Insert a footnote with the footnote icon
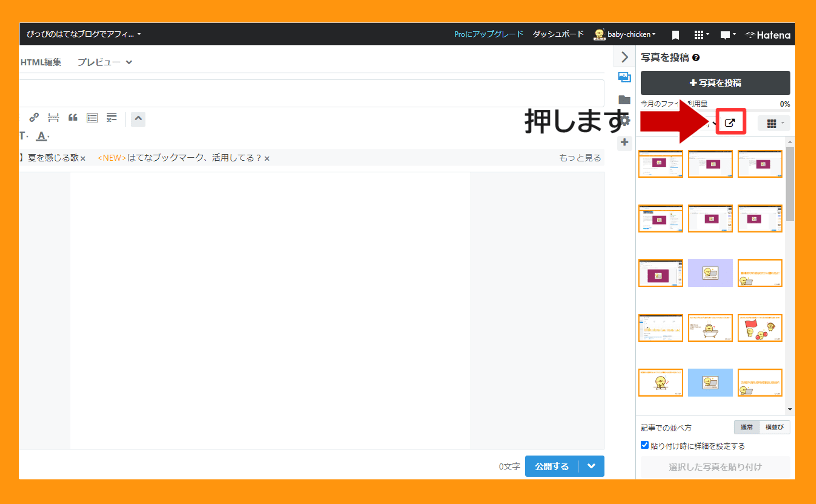816x504 pixels. coord(111,118)
